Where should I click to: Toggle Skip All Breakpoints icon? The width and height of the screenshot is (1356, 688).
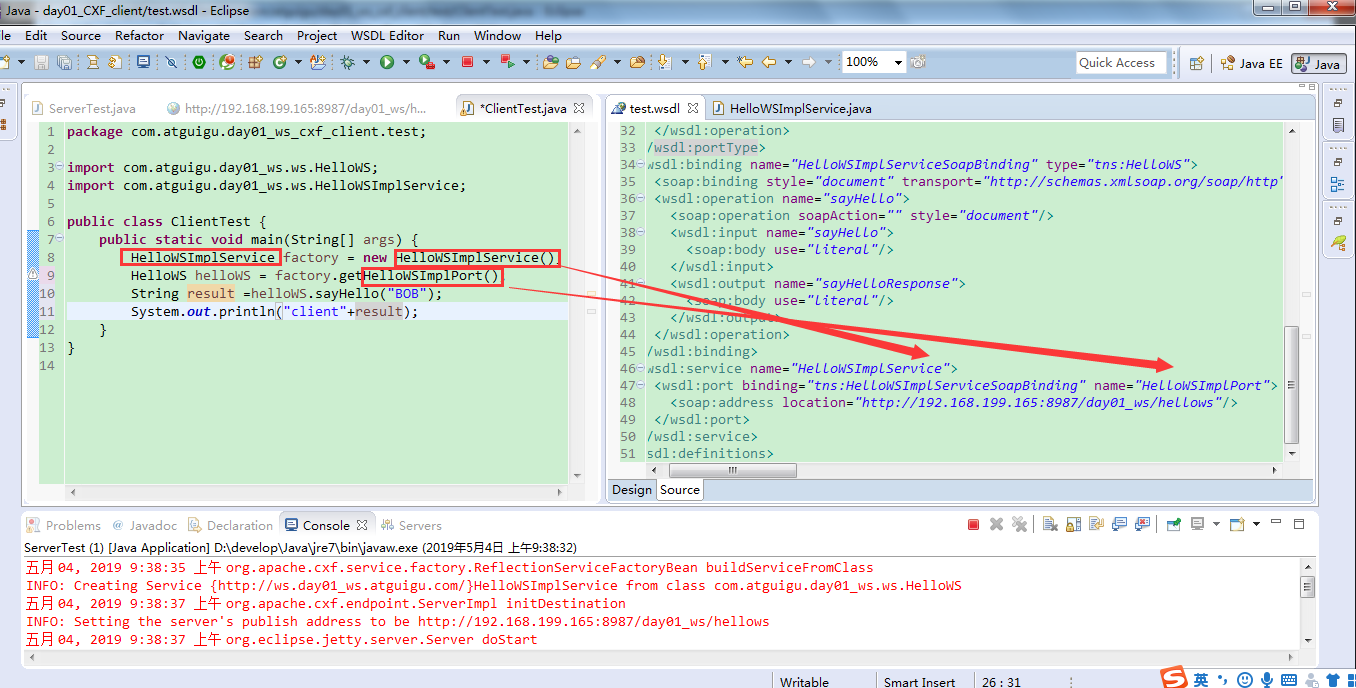[x=171, y=62]
